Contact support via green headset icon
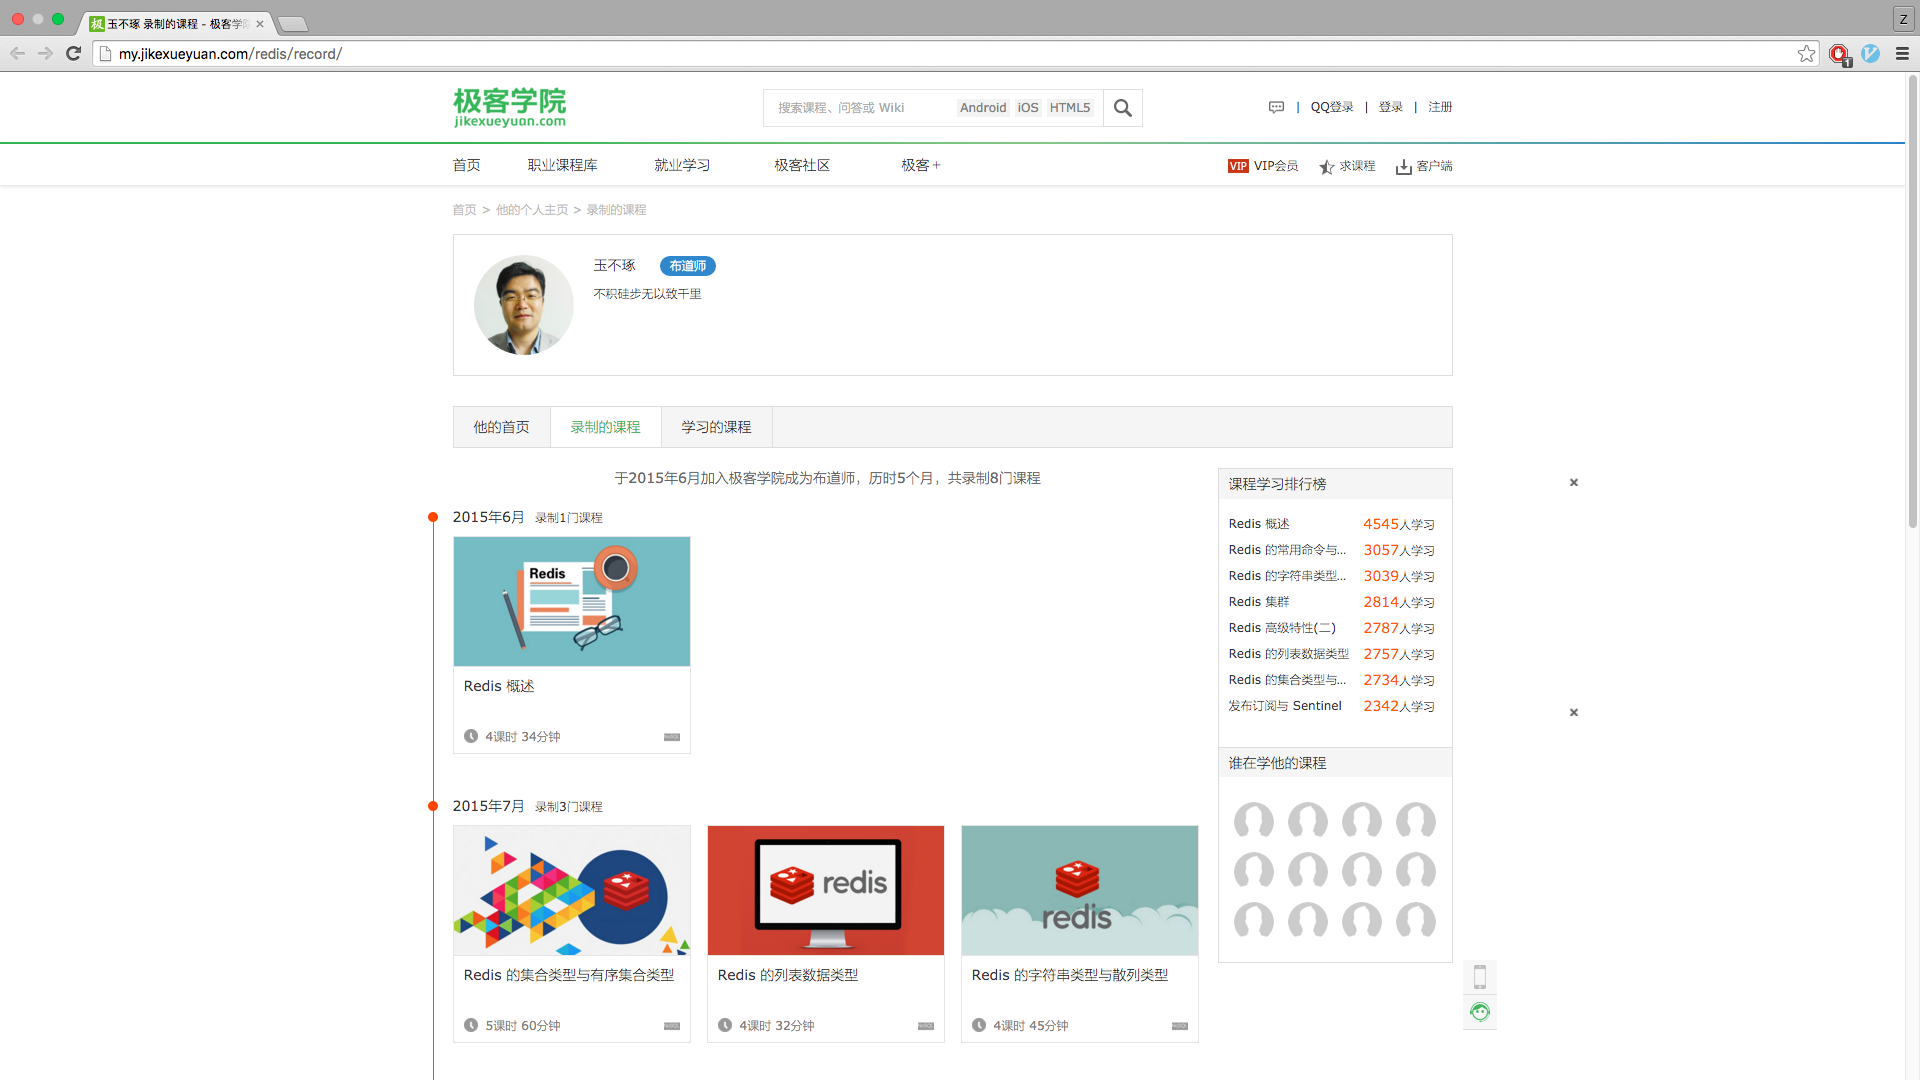This screenshot has width=1920, height=1080. pos(1480,1012)
